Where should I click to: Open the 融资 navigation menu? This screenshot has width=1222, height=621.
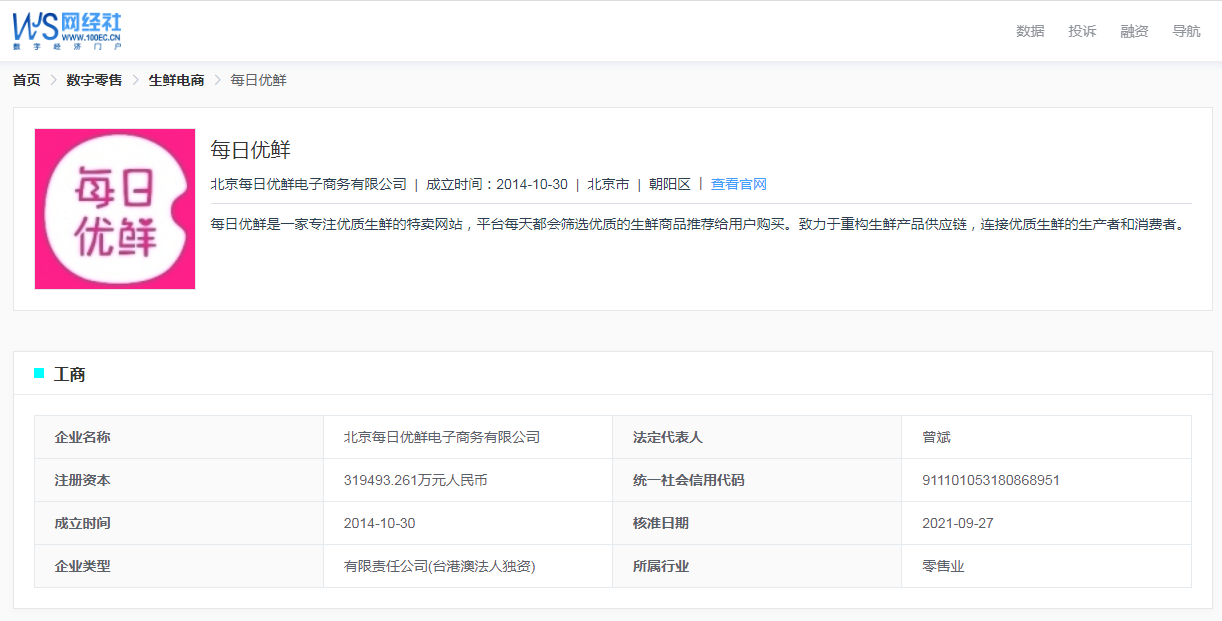1134,31
